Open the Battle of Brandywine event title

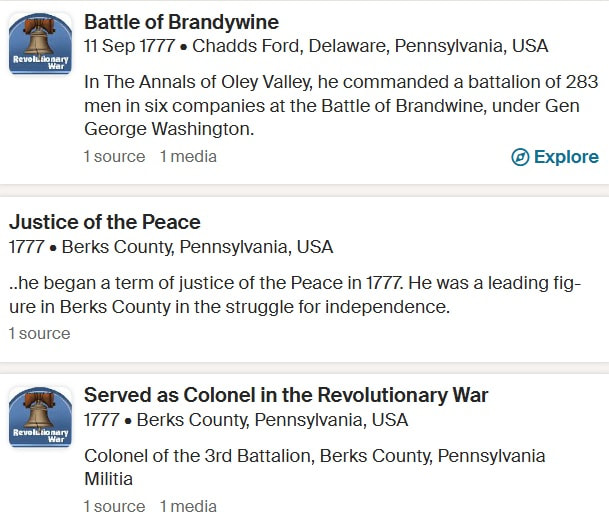(x=181, y=22)
